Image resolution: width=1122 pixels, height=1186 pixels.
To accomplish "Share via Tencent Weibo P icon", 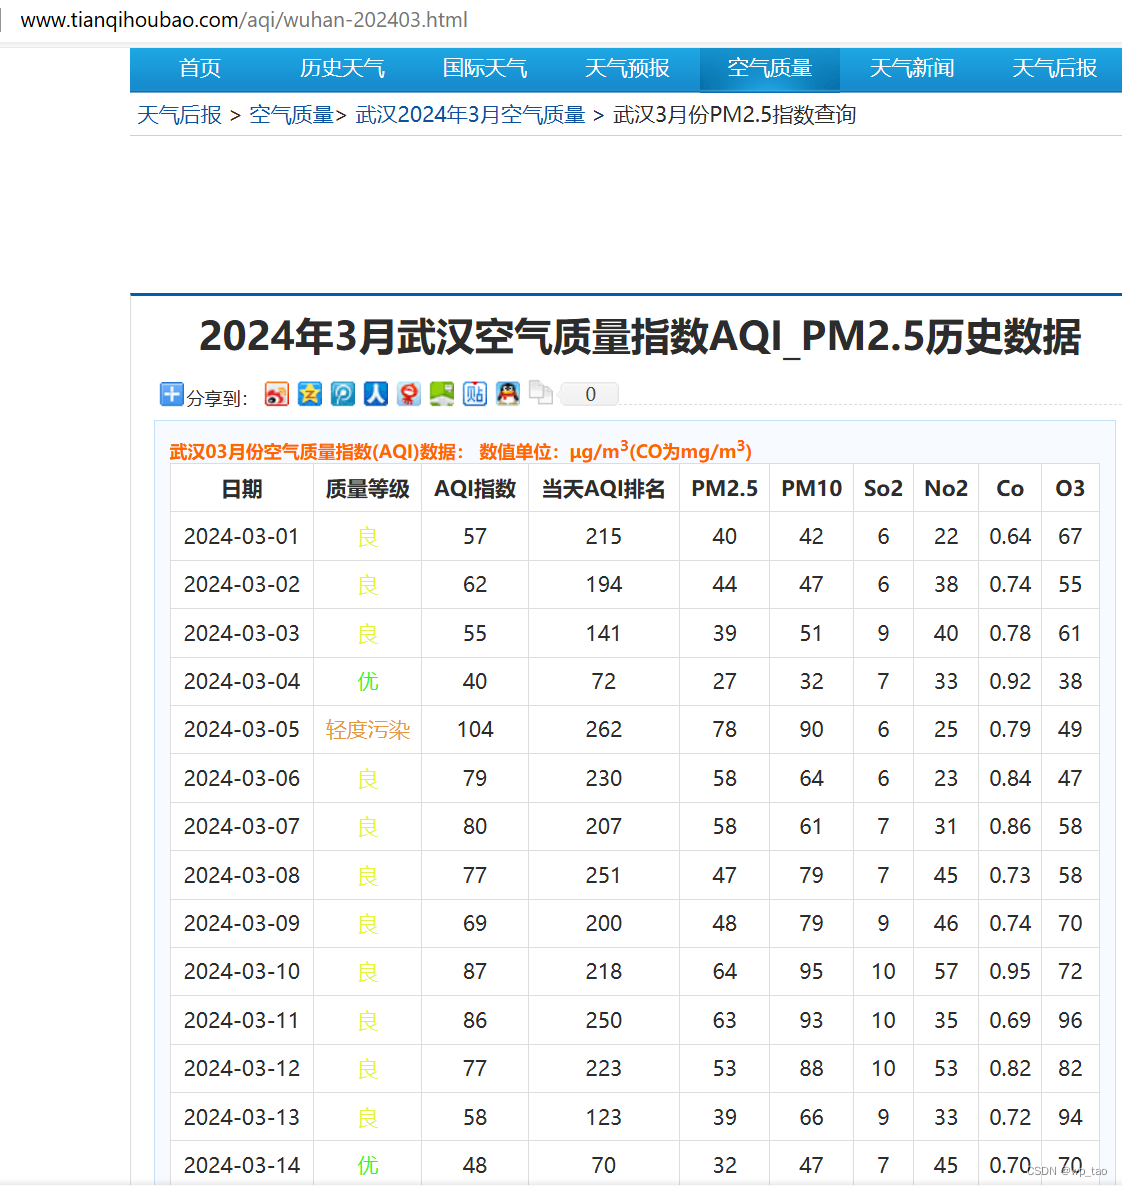I will point(343,394).
